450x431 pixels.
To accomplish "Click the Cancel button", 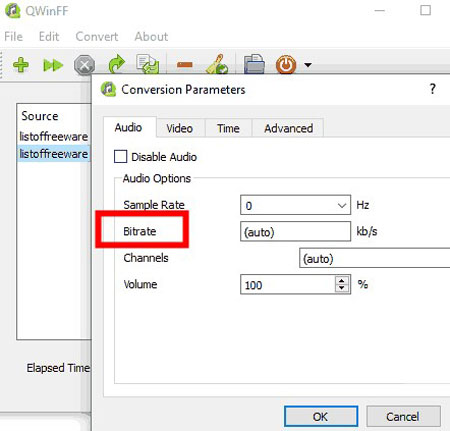I will pos(403,416).
